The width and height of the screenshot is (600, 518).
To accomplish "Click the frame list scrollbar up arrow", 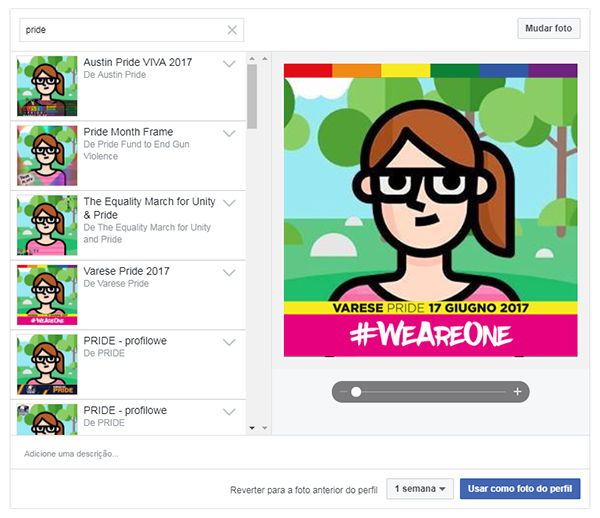I will 252,59.
